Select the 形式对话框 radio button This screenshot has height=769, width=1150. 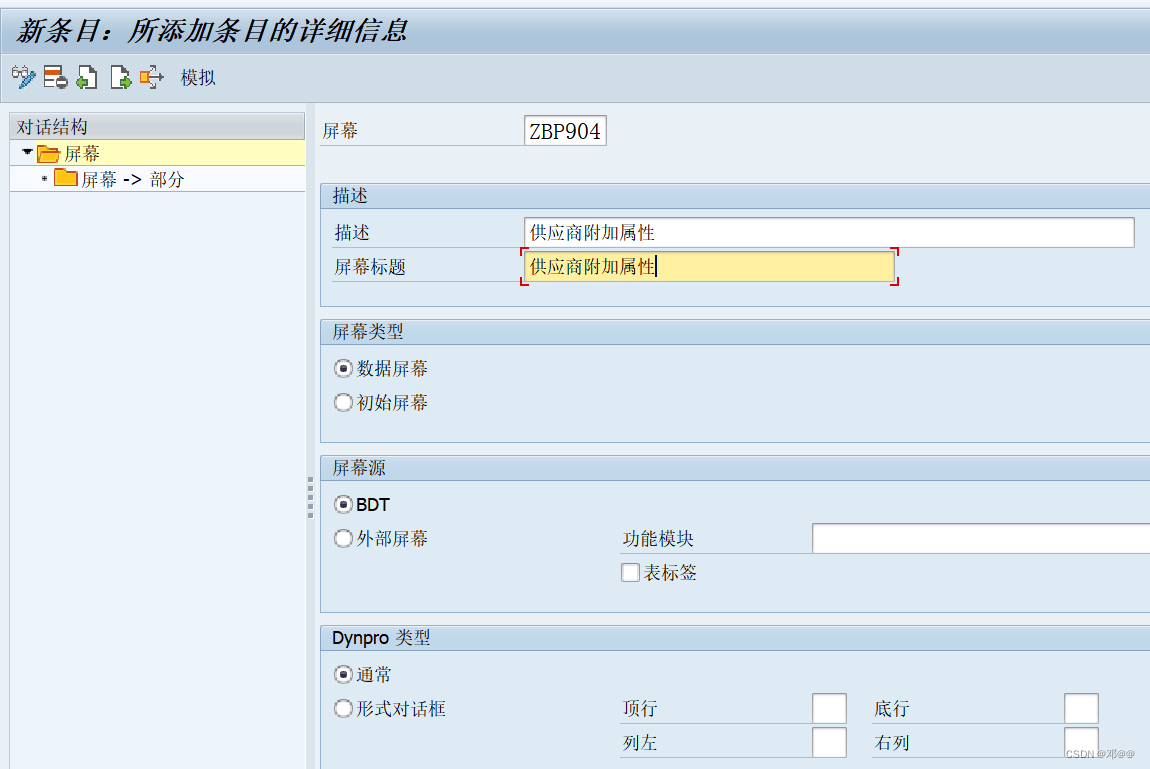pos(343,709)
